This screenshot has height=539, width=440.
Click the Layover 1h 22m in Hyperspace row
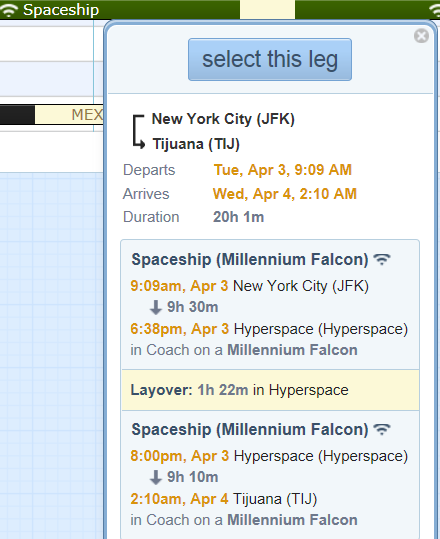point(270,390)
